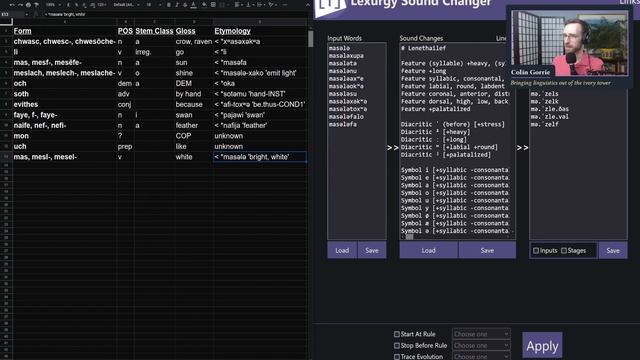Save the output words

click(613, 250)
